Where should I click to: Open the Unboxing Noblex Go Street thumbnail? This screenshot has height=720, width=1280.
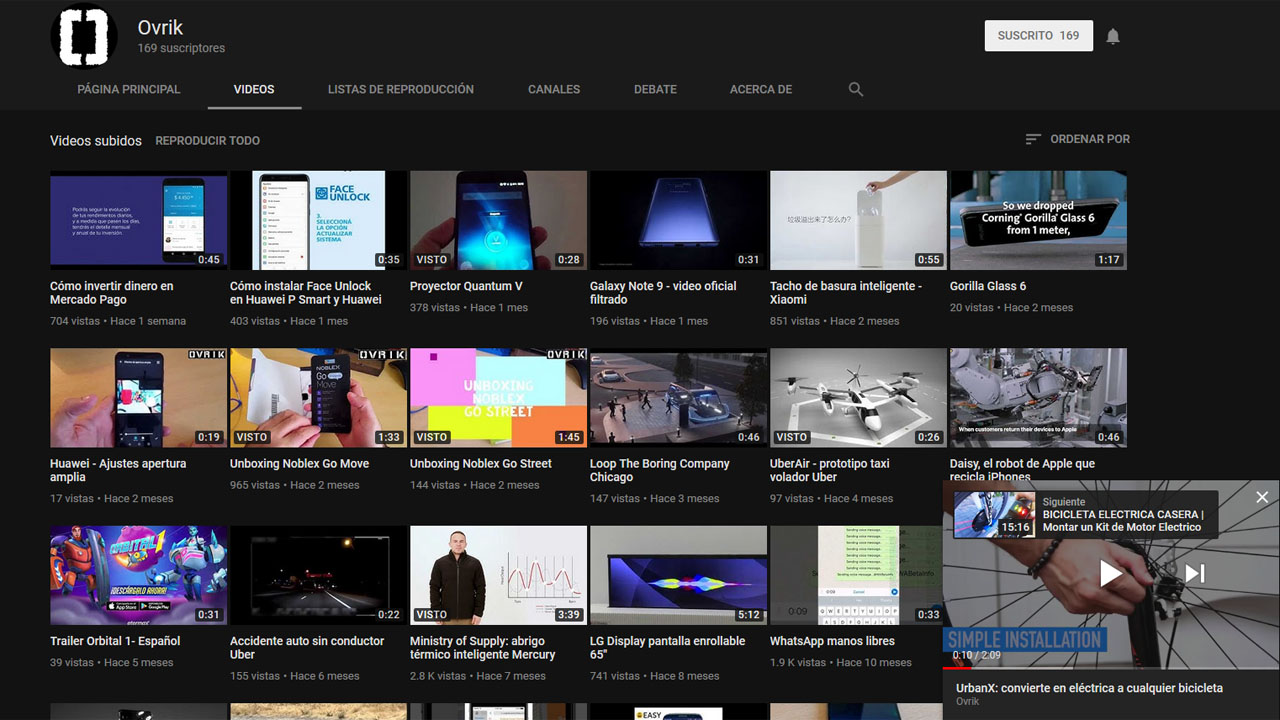(498, 398)
